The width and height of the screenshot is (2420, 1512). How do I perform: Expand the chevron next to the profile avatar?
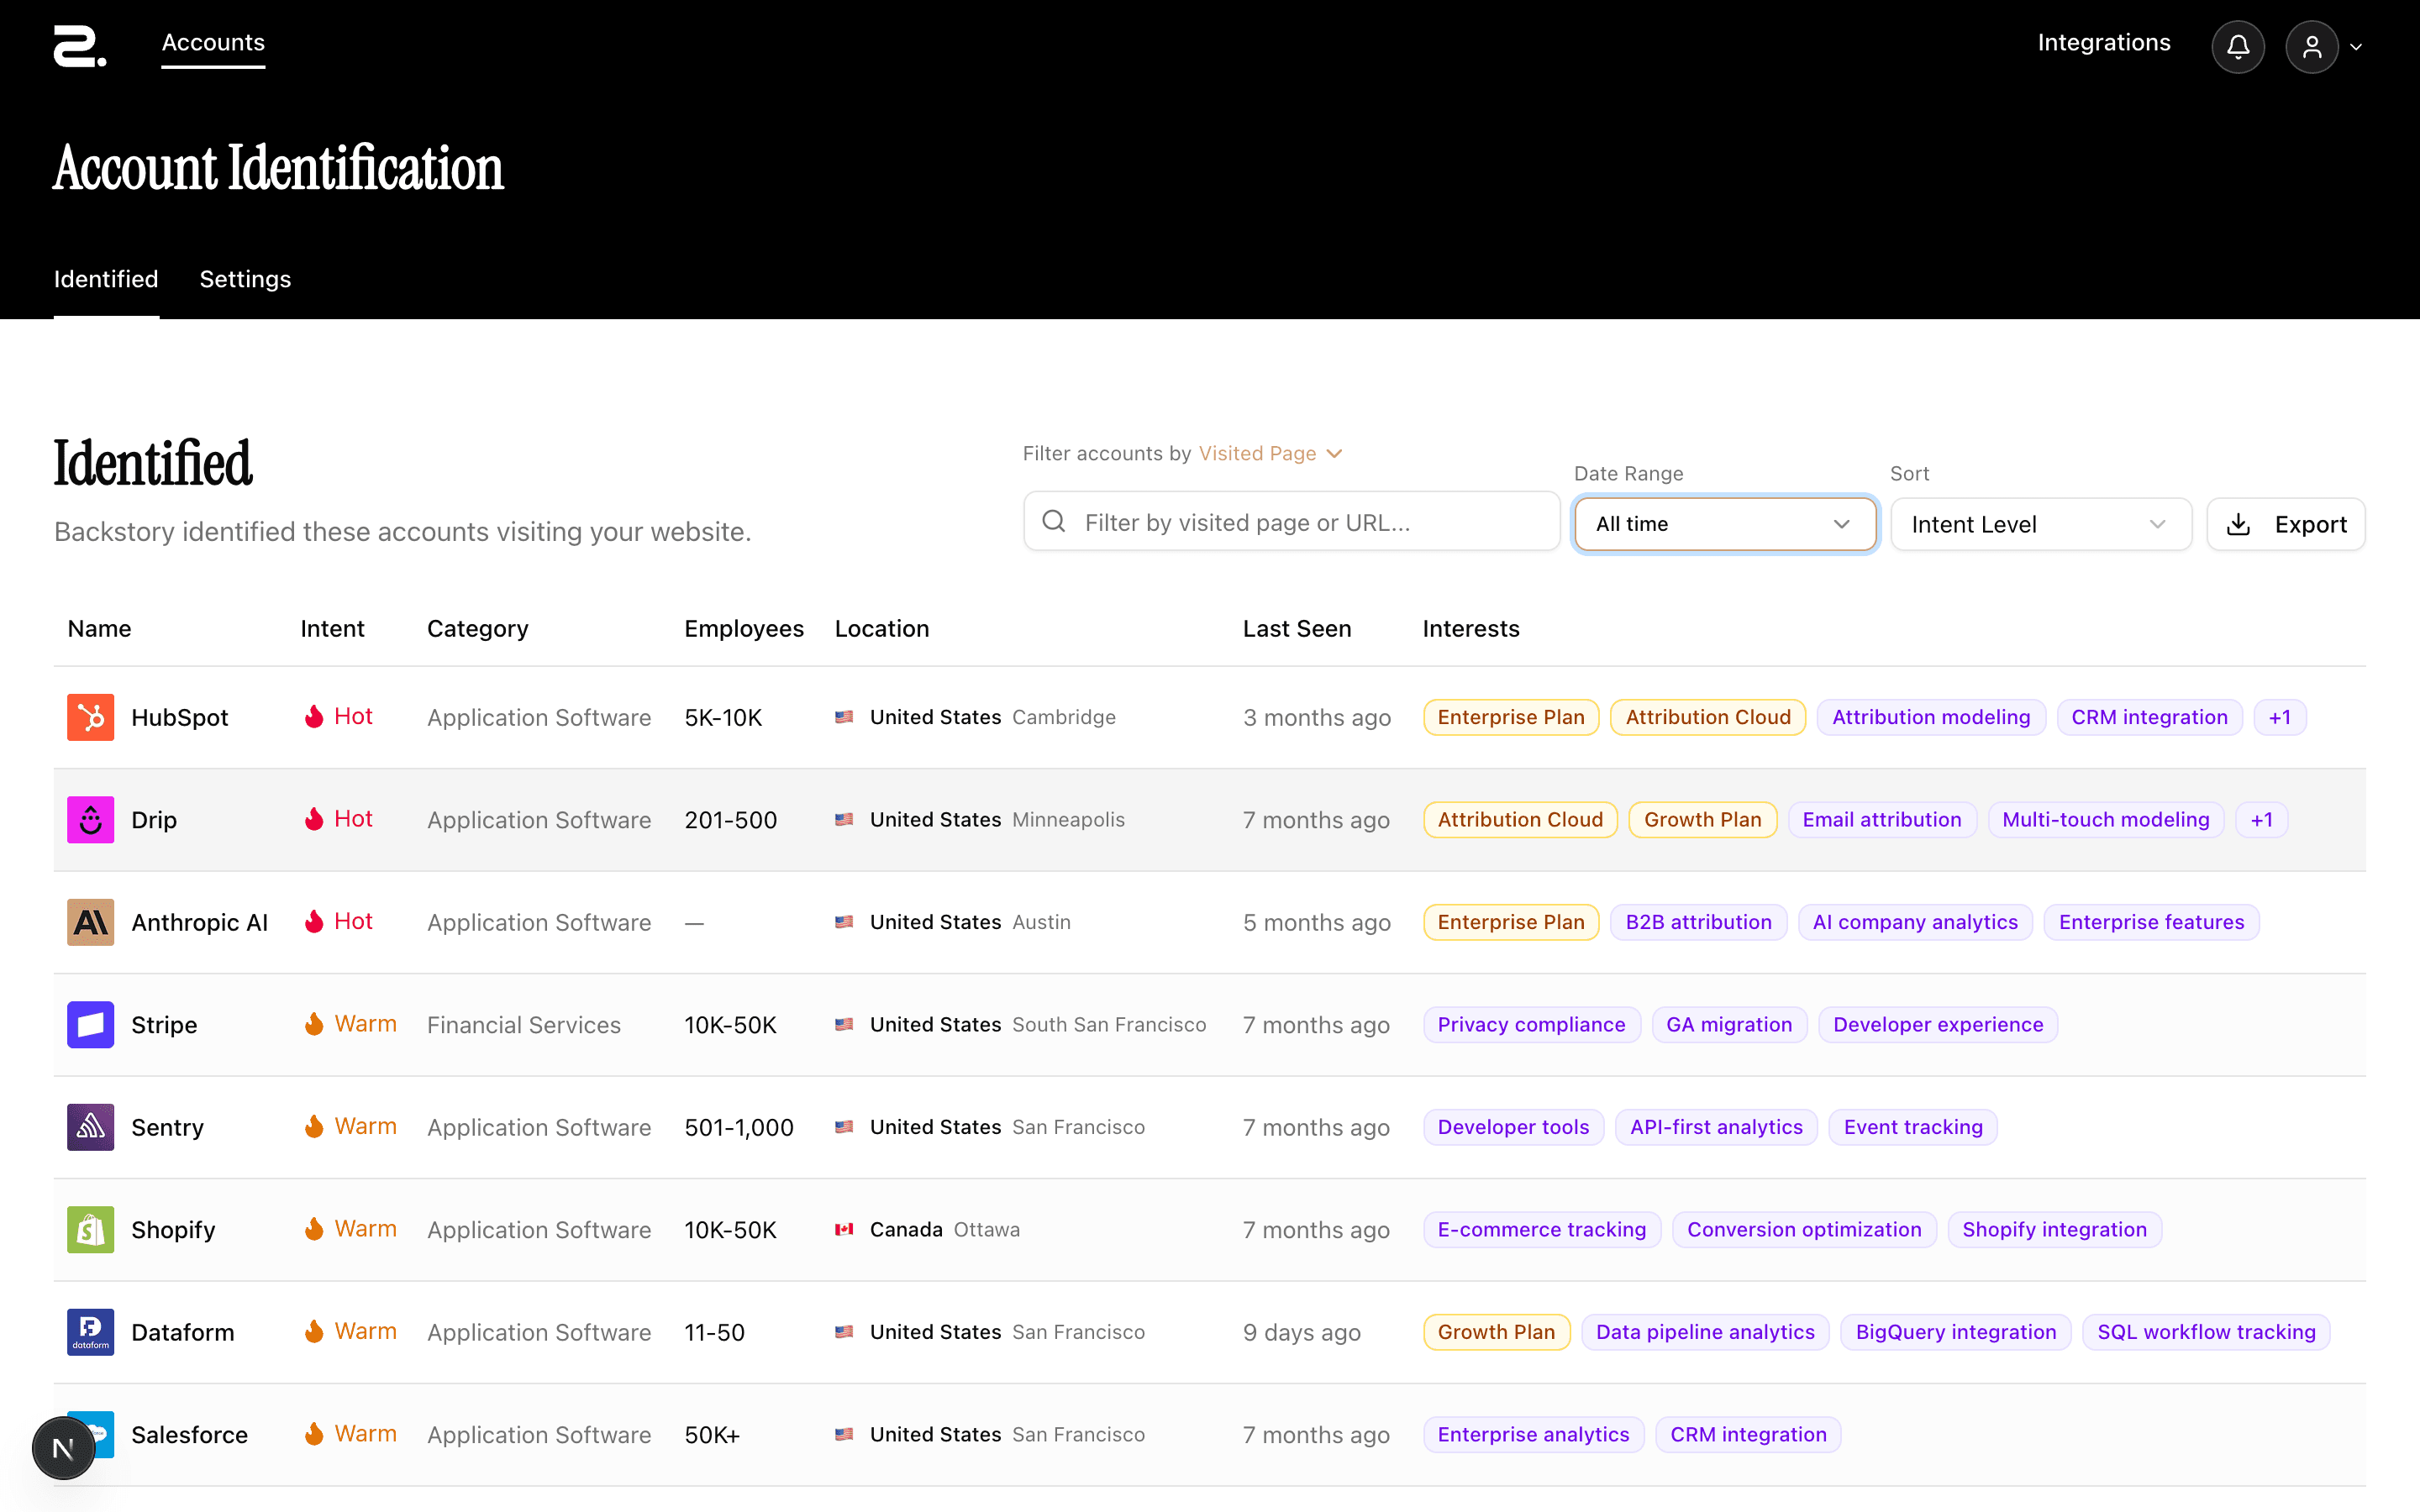[2356, 47]
